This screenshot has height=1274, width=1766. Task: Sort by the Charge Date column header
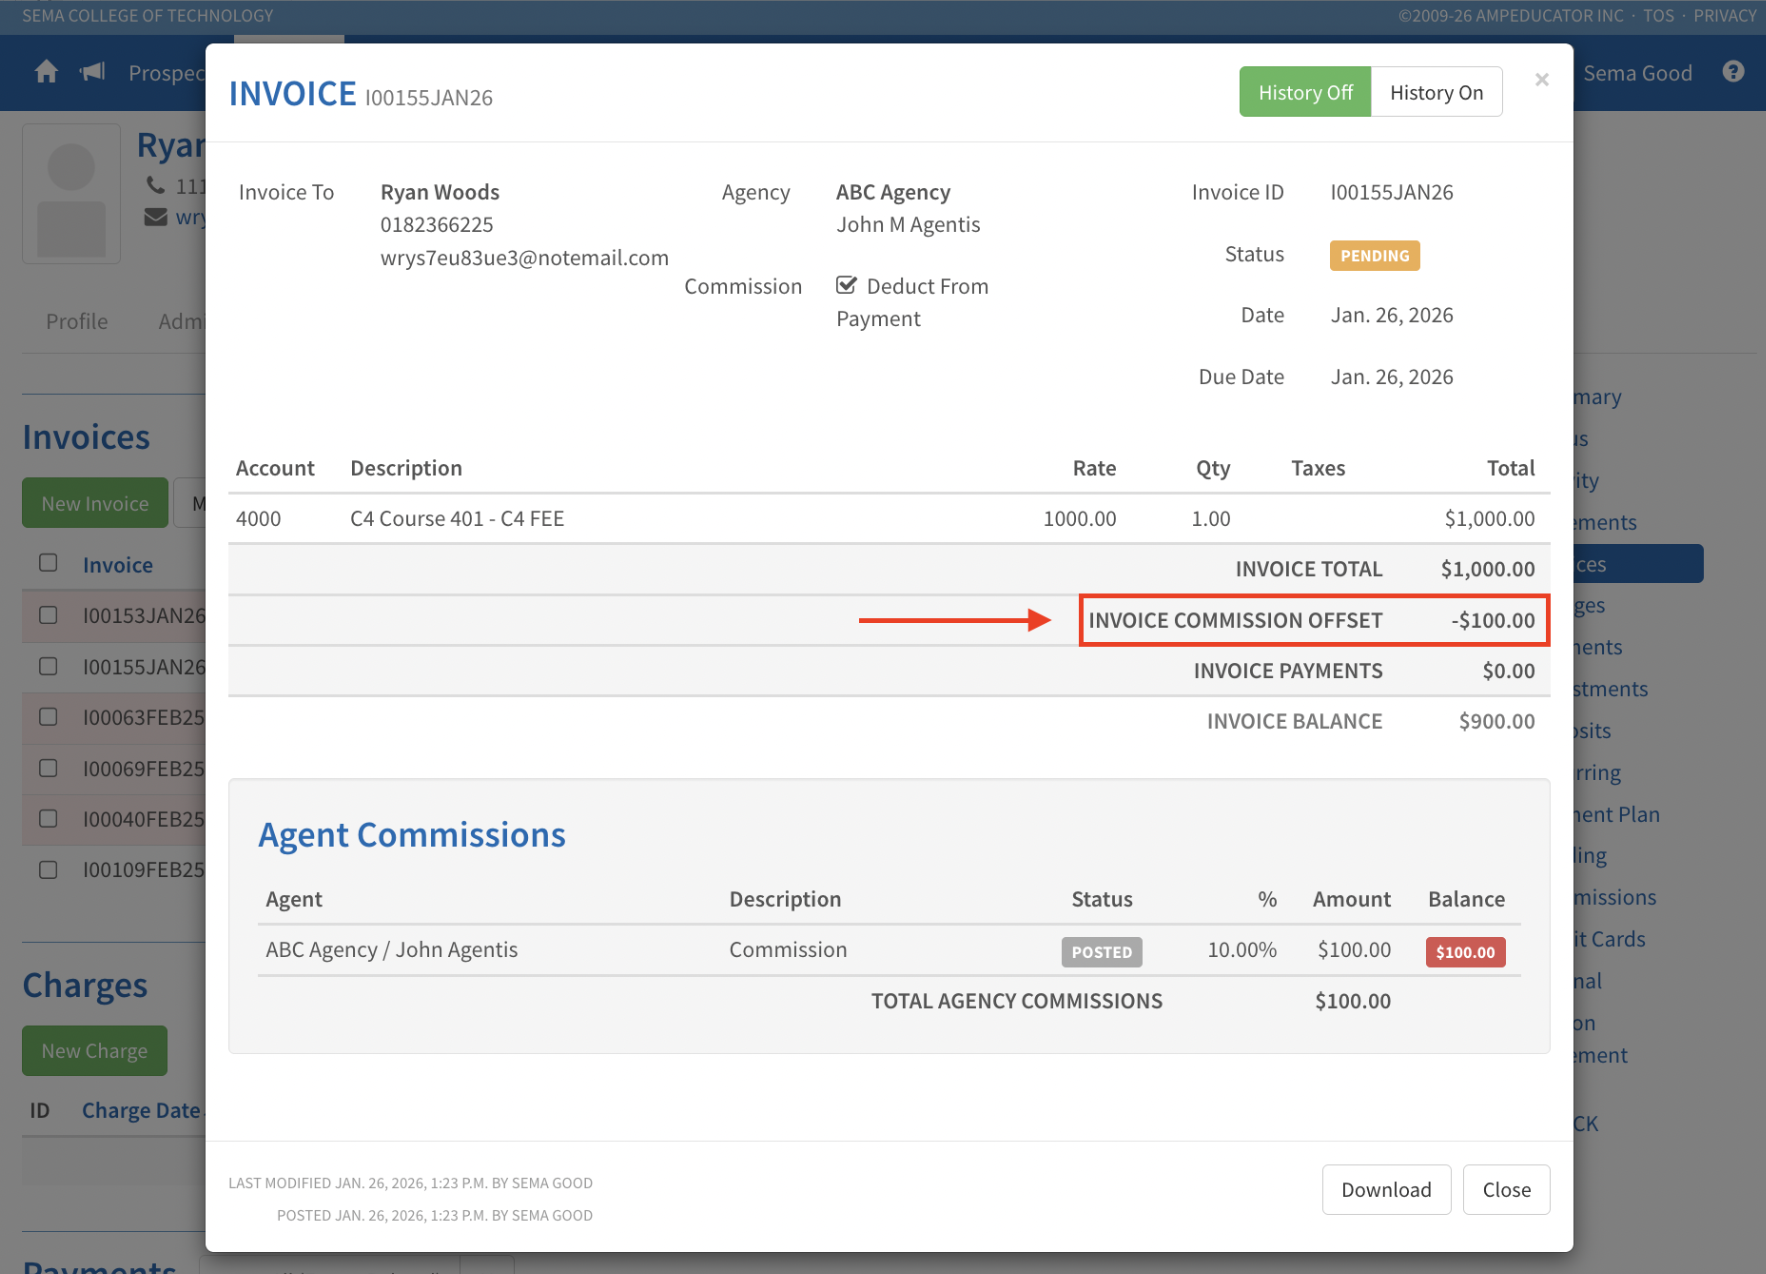coord(141,1111)
